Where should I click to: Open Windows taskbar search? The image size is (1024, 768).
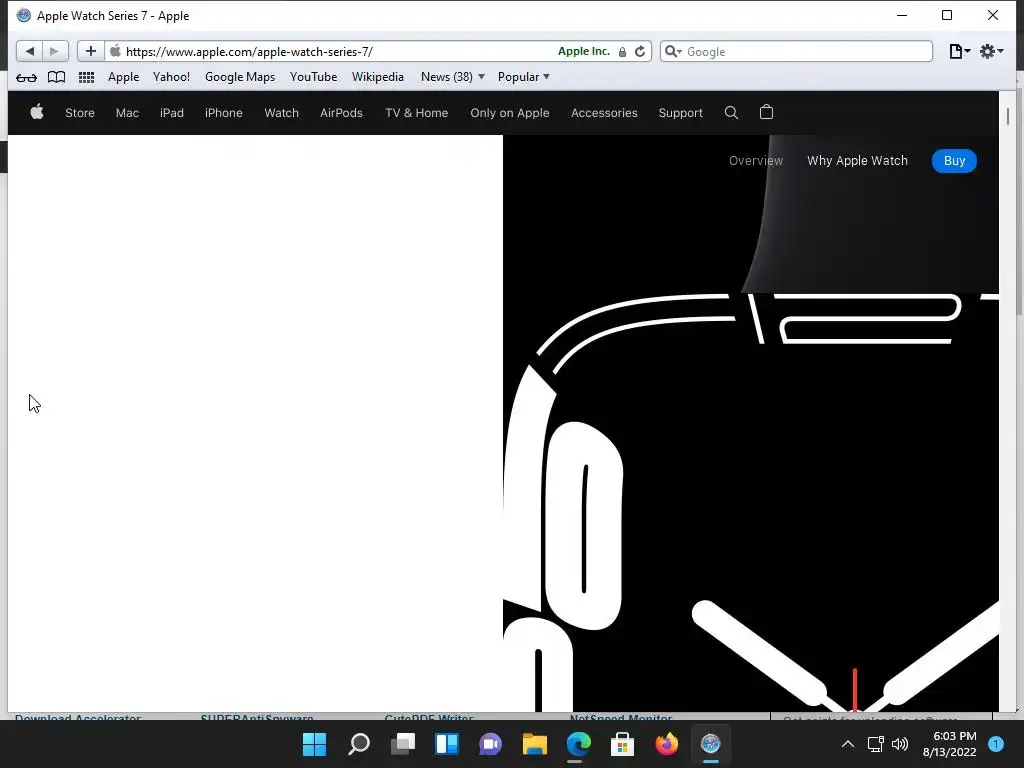coord(359,744)
